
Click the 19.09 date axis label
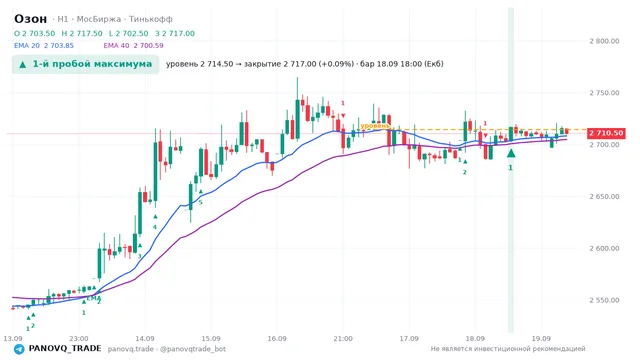(541, 338)
